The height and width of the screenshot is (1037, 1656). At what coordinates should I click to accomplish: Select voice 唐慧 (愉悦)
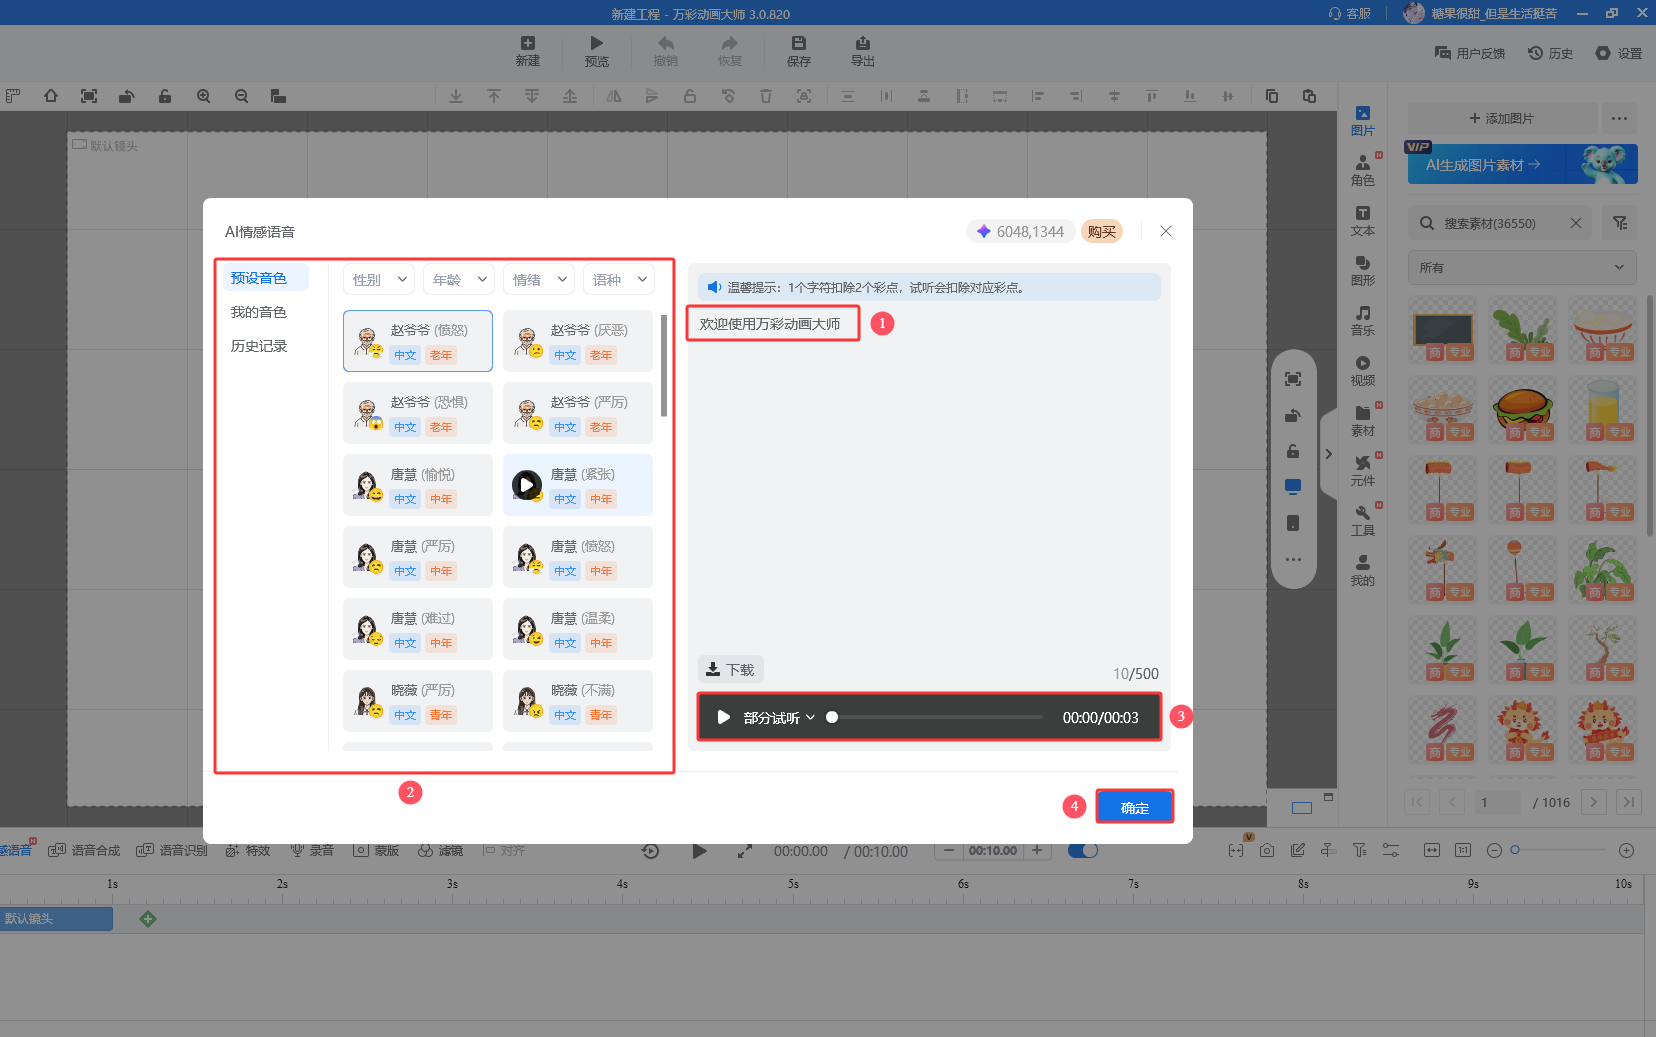[x=418, y=485]
